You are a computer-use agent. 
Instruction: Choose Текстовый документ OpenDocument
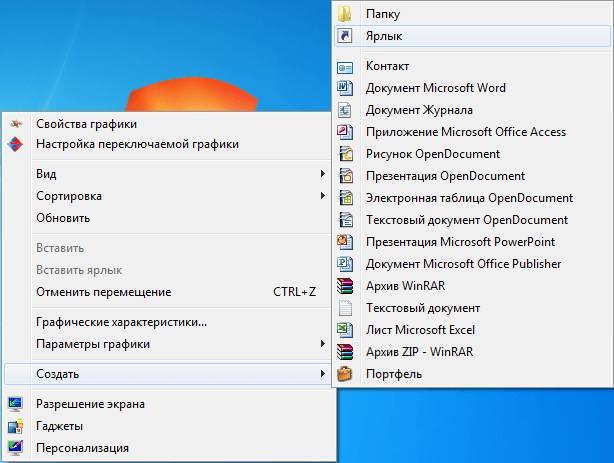473,220
